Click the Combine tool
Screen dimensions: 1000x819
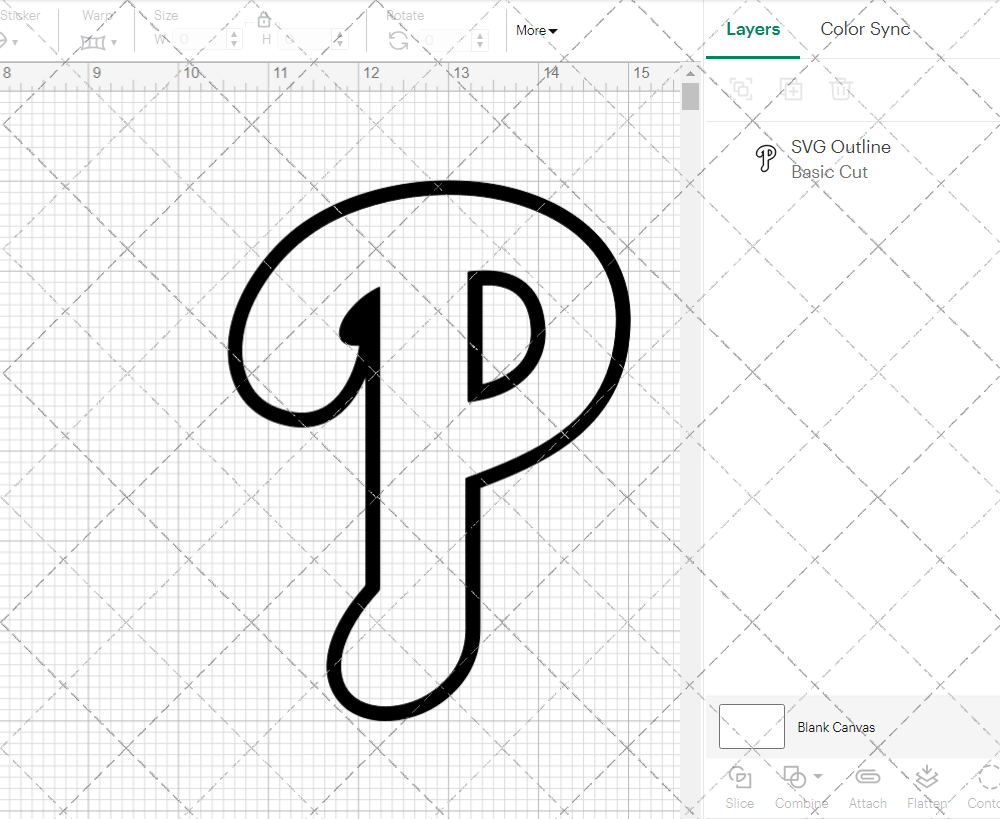coord(801,787)
